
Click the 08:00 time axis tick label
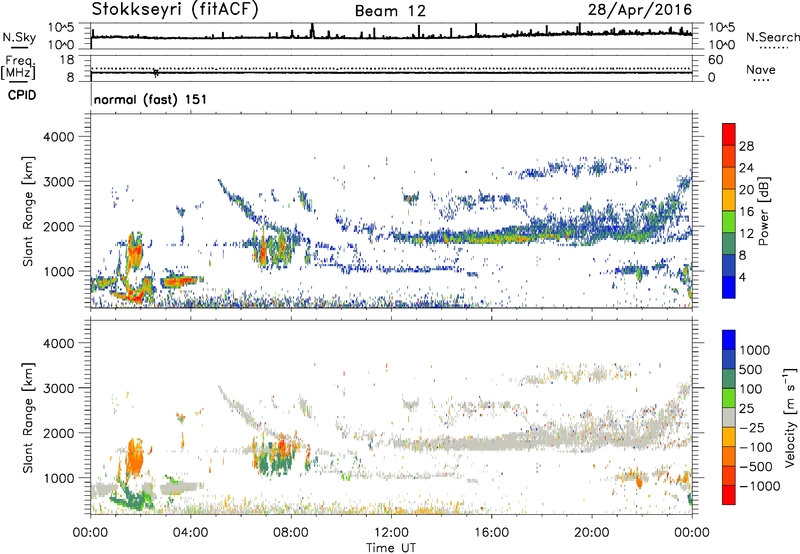[291, 533]
